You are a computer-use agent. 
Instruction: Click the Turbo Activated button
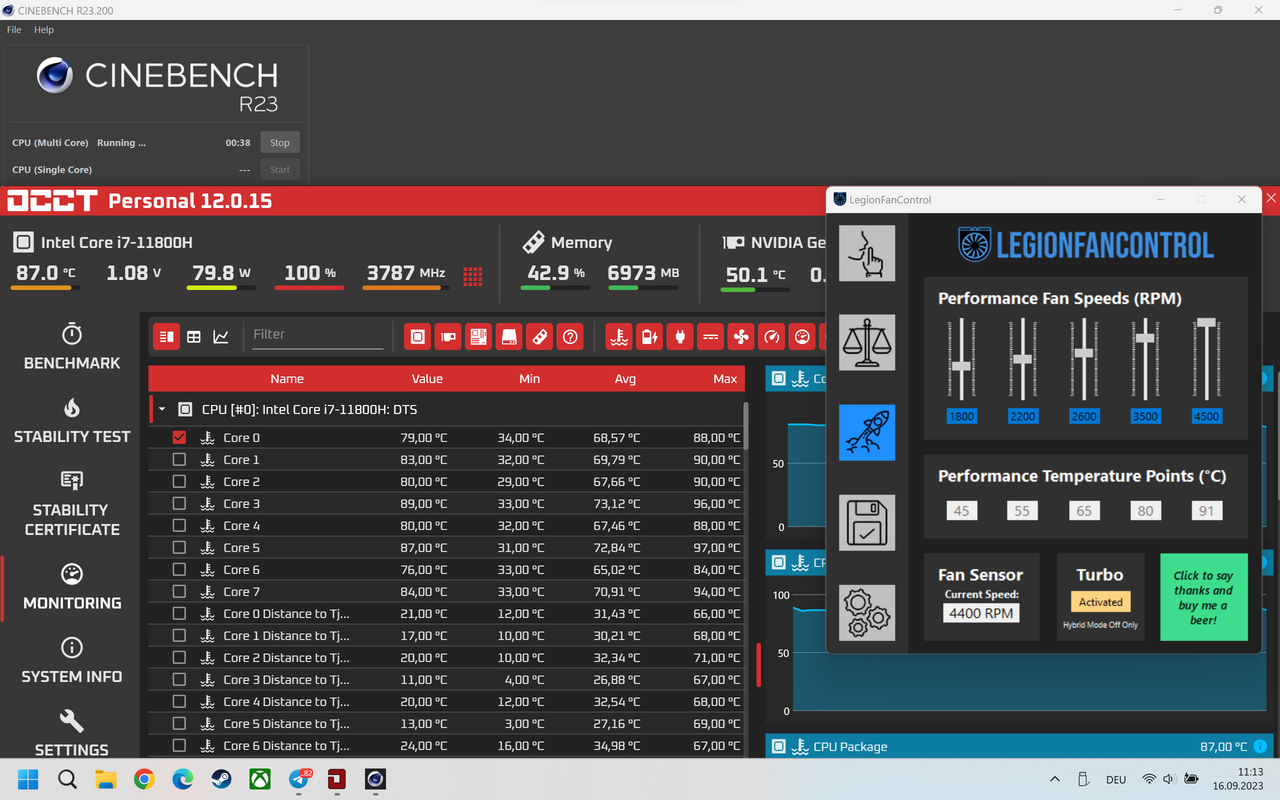pyautogui.click(x=1101, y=602)
